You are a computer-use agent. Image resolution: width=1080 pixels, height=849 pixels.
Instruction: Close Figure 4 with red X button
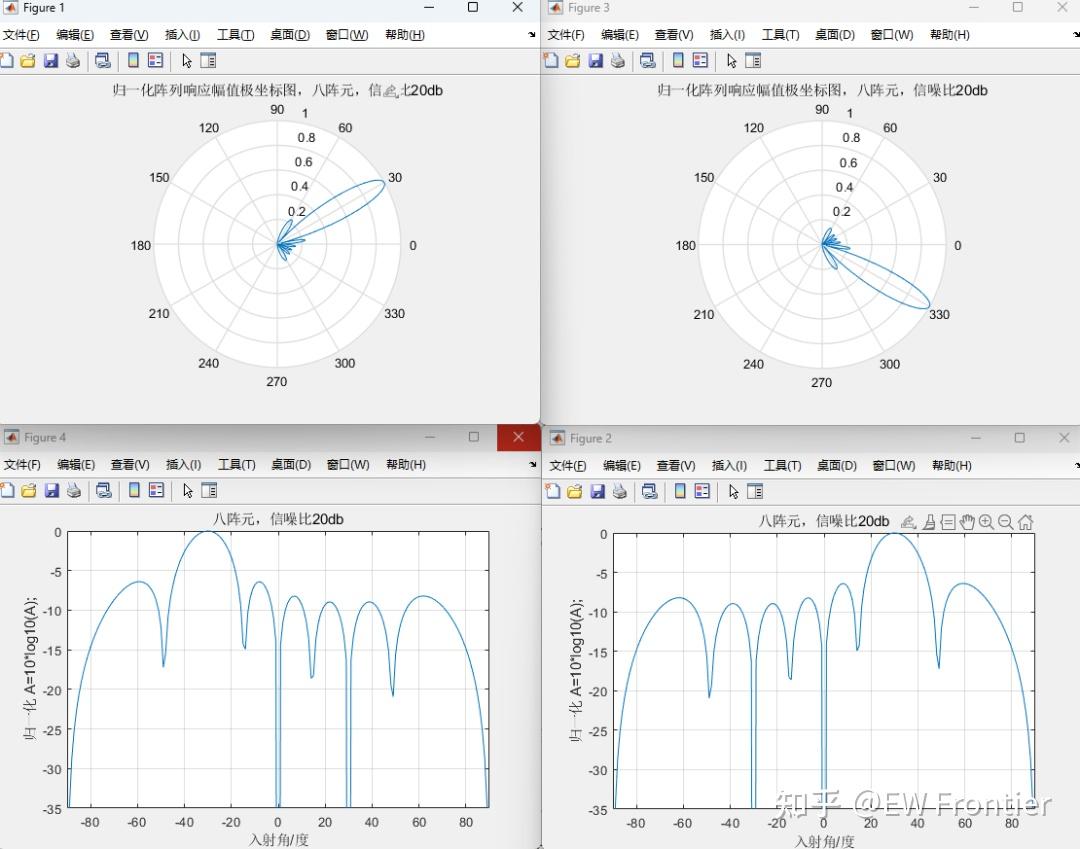[x=519, y=437]
